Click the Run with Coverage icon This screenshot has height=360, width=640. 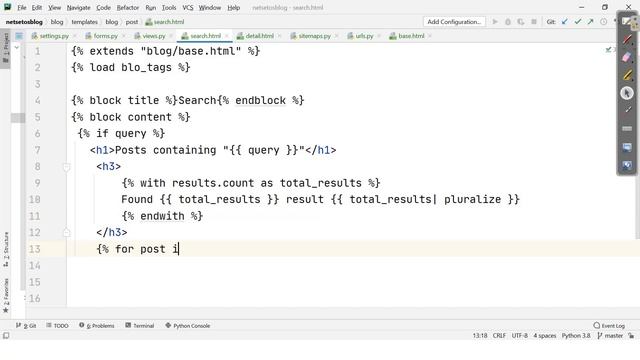click(521, 22)
